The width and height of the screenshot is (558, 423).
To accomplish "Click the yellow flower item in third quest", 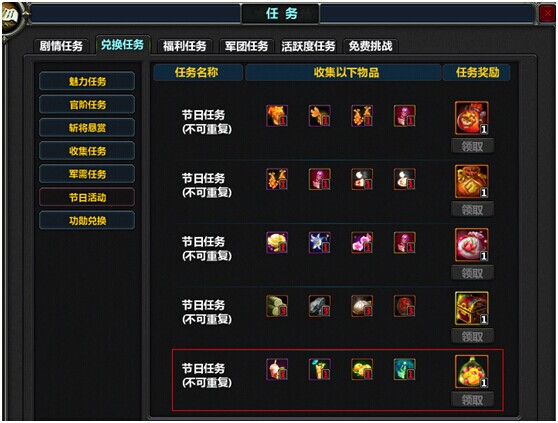I will click(x=277, y=243).
